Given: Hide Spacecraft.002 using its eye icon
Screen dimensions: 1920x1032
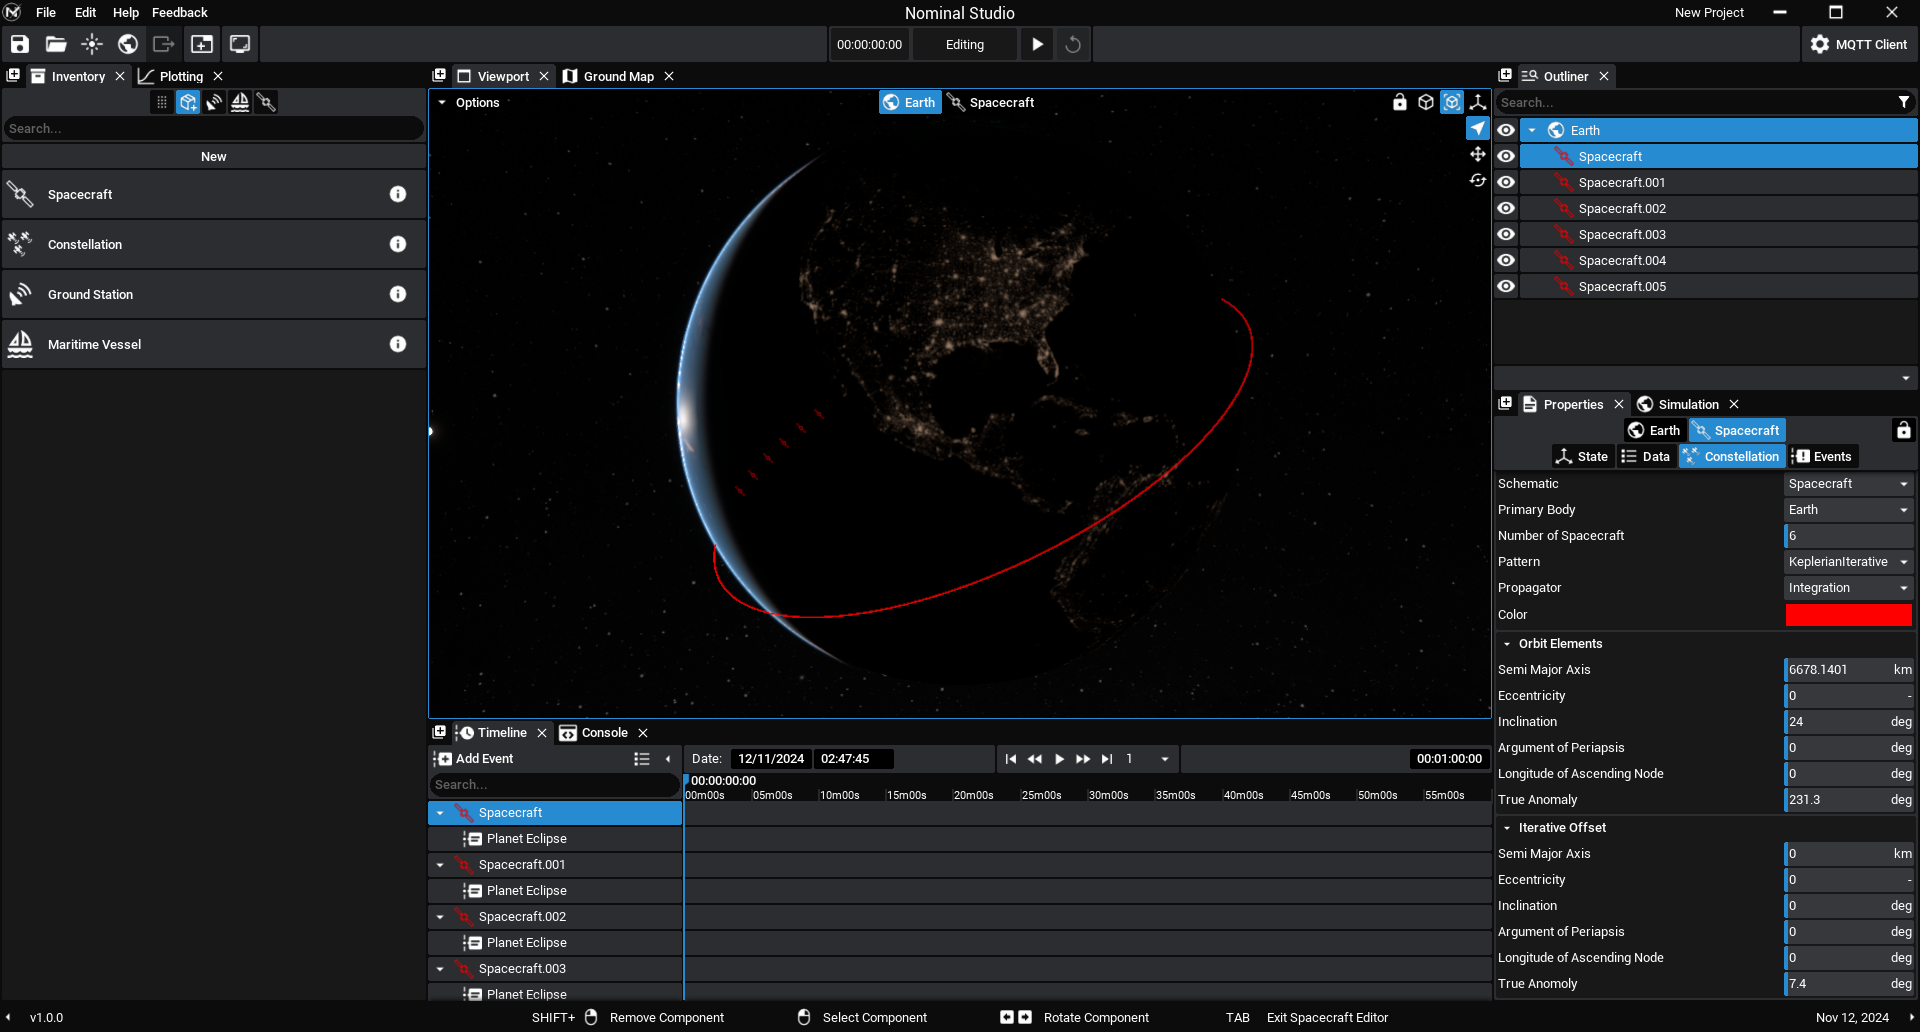Looking at the screenshot, I should click(1506, 208).
